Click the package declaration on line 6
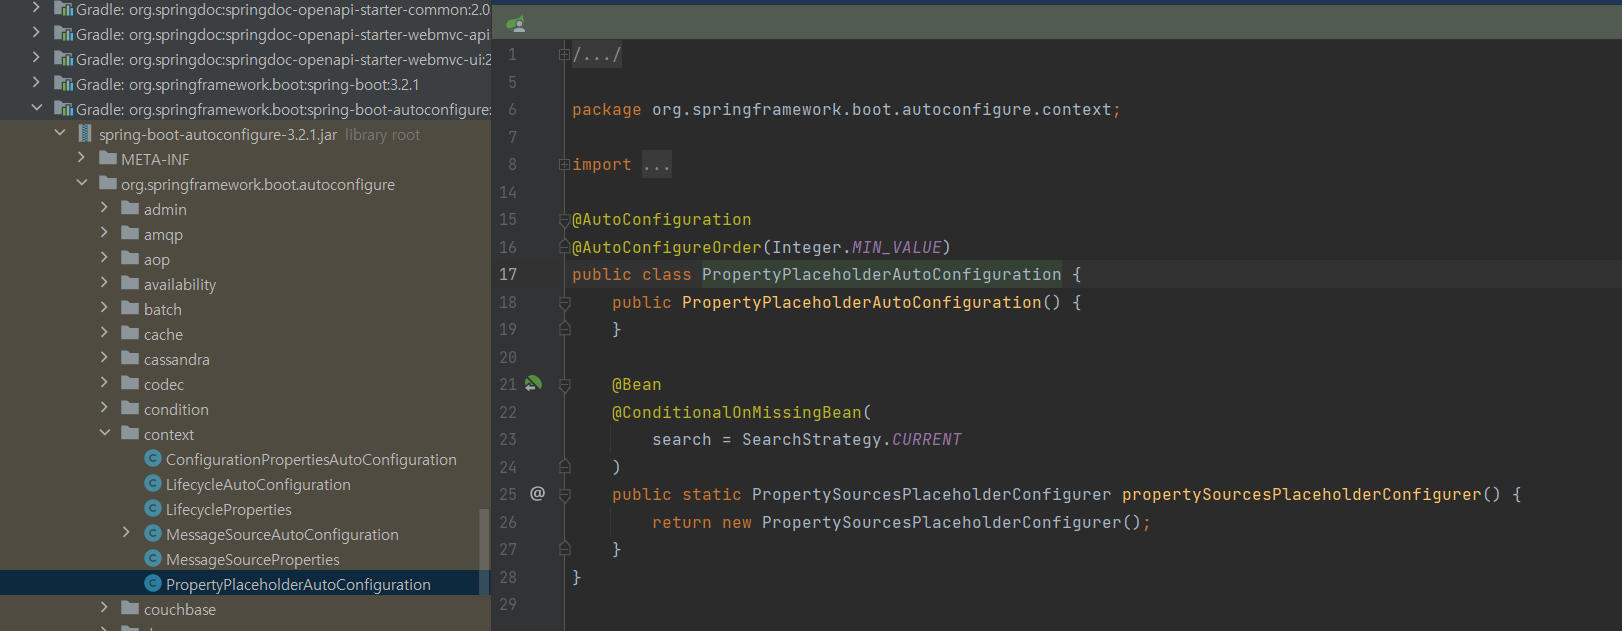The height and width of the screenshot is (631, 1622). click(846, 109)
